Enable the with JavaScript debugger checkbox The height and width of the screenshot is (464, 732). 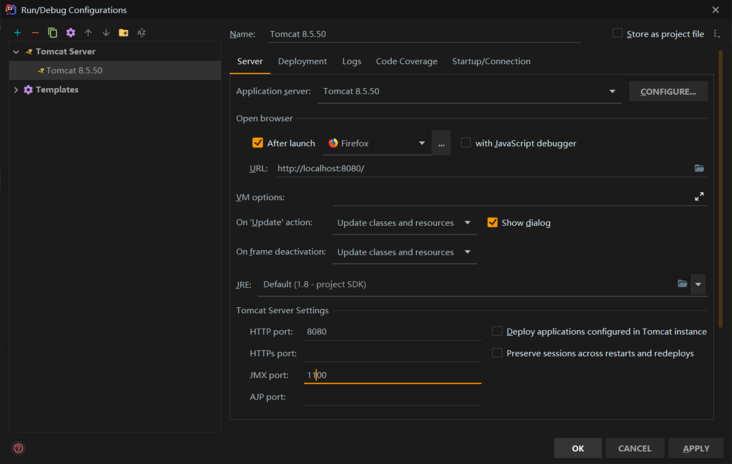click(x=466, y=143)
